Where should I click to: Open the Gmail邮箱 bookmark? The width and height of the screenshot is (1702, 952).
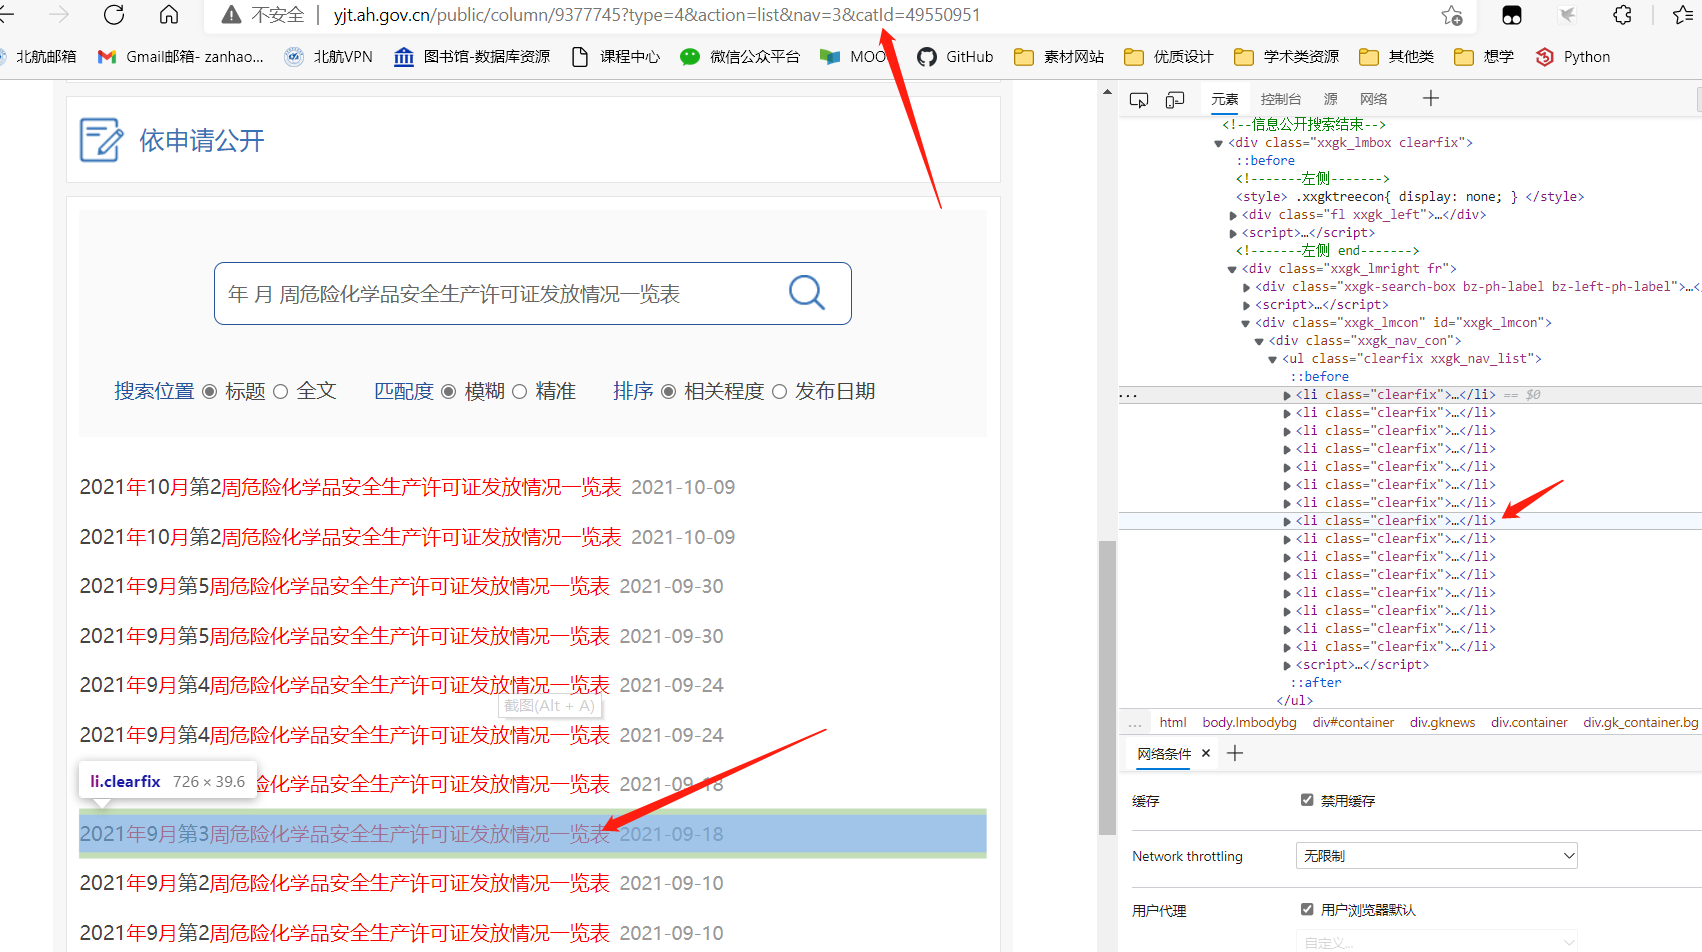click(181, 57)
